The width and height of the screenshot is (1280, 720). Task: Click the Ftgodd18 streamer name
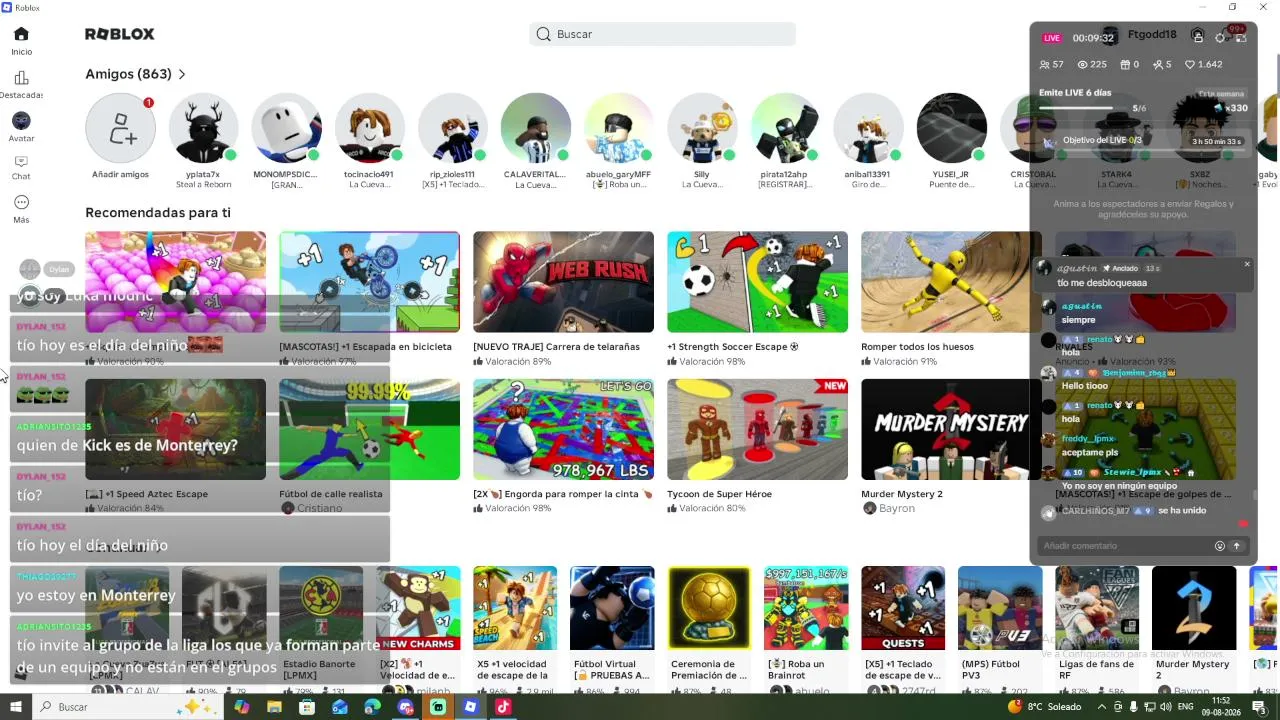(x=1152, y=35)
